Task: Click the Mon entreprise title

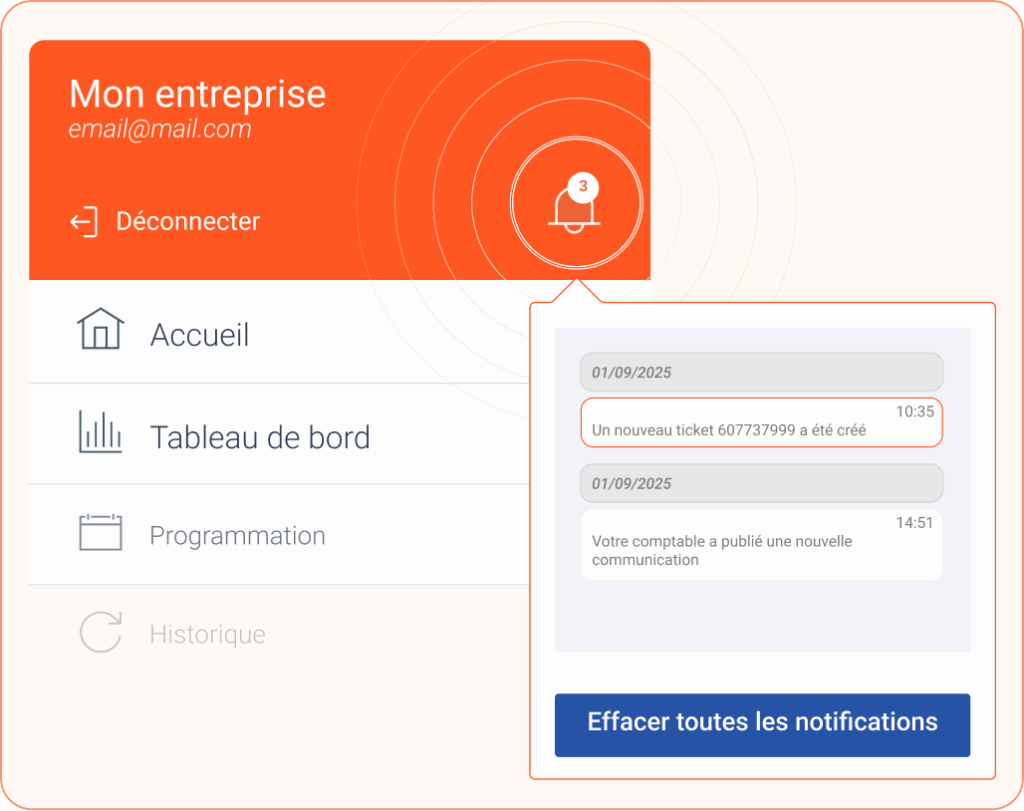Action: point(197,94)
